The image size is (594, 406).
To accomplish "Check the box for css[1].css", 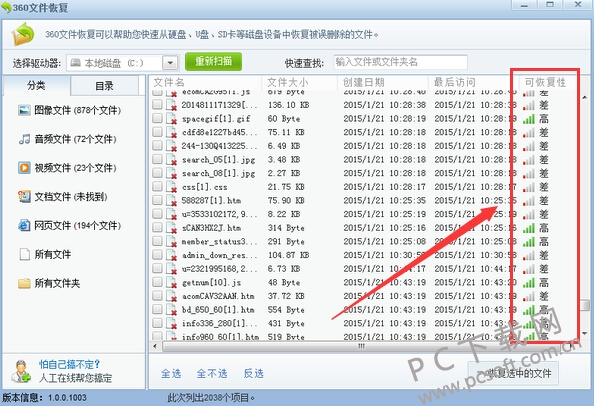I will [x=157, y=186].
